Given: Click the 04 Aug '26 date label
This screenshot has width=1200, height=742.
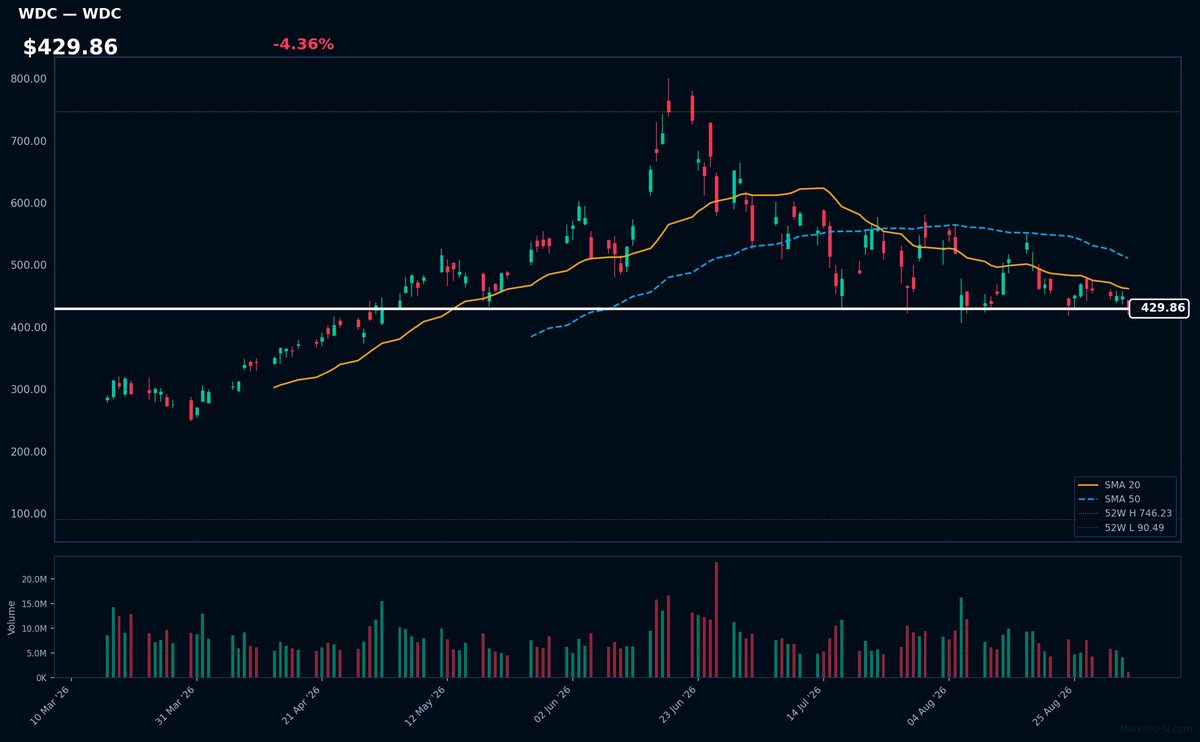Looking at the screenshot, I should coord(926,705).
